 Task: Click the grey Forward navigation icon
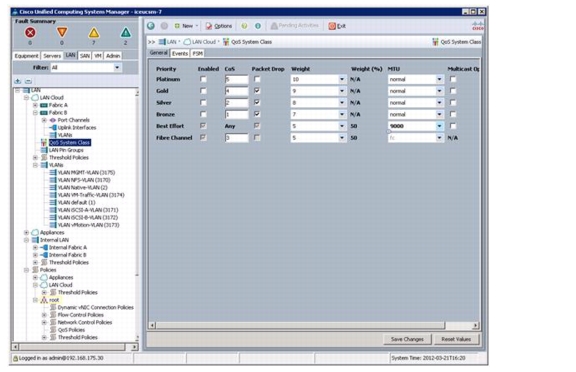164,26
